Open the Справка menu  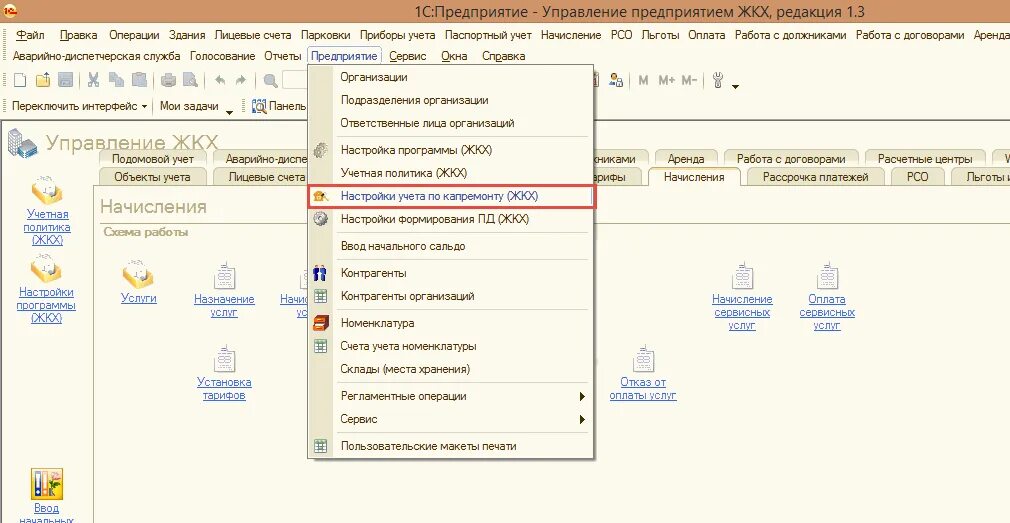coord(503,56)
